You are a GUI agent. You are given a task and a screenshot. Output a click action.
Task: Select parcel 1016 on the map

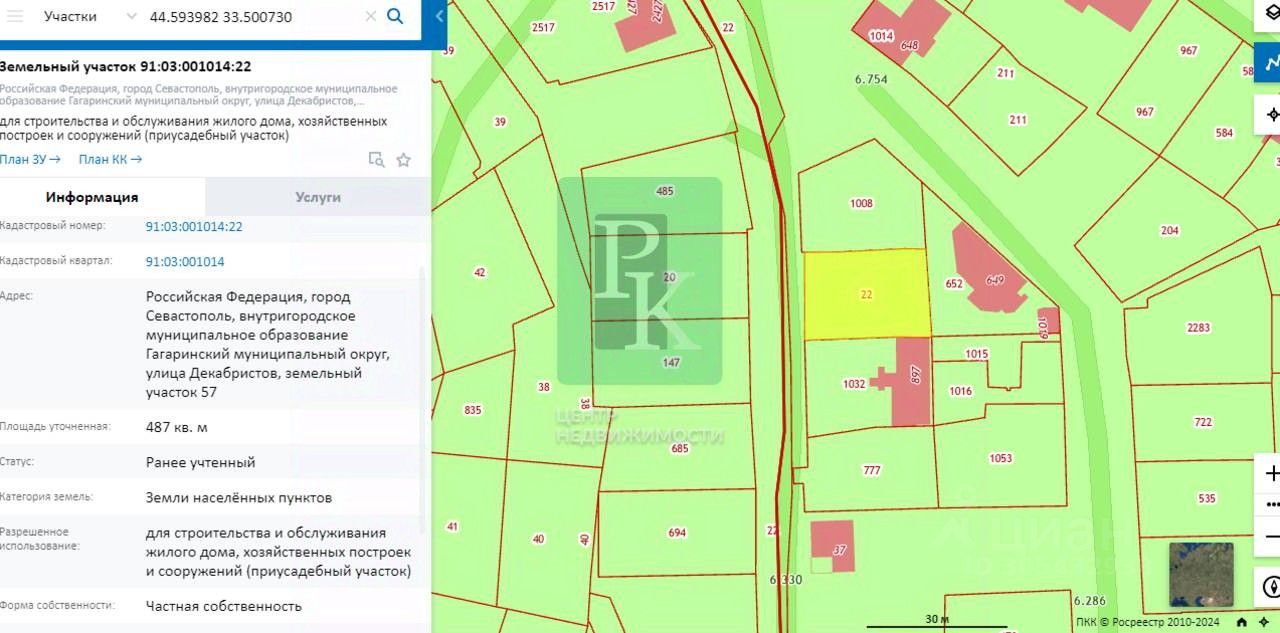click(x=960, y=391)
